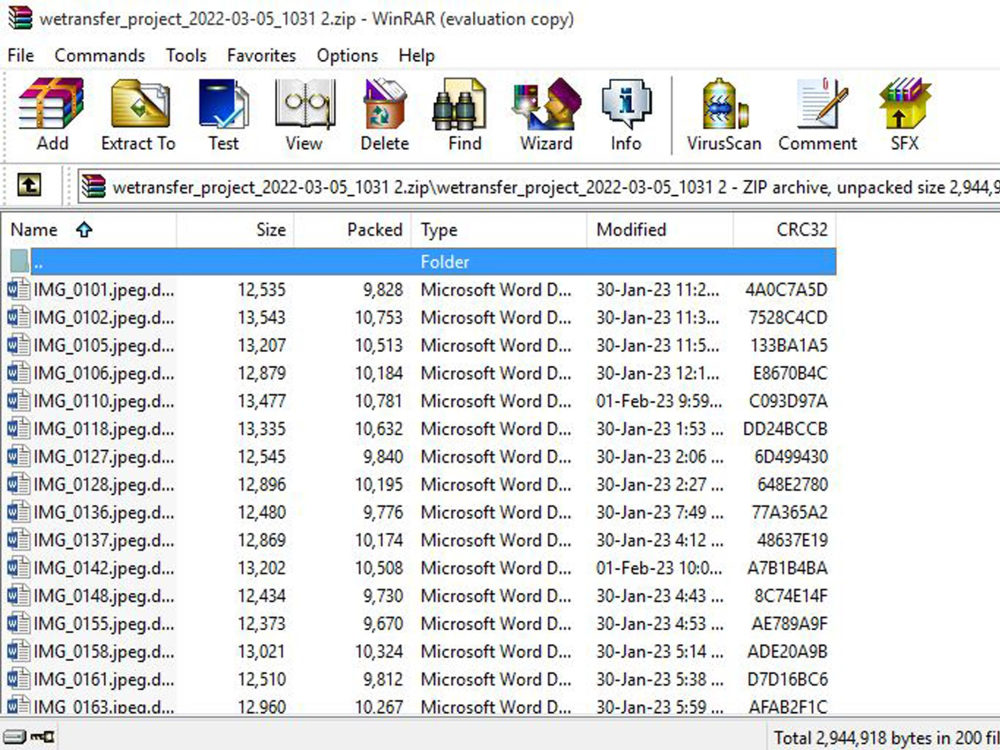Click status bar total bytes text
This screenshot has width=1000, height=750.
tap(886, 738)
